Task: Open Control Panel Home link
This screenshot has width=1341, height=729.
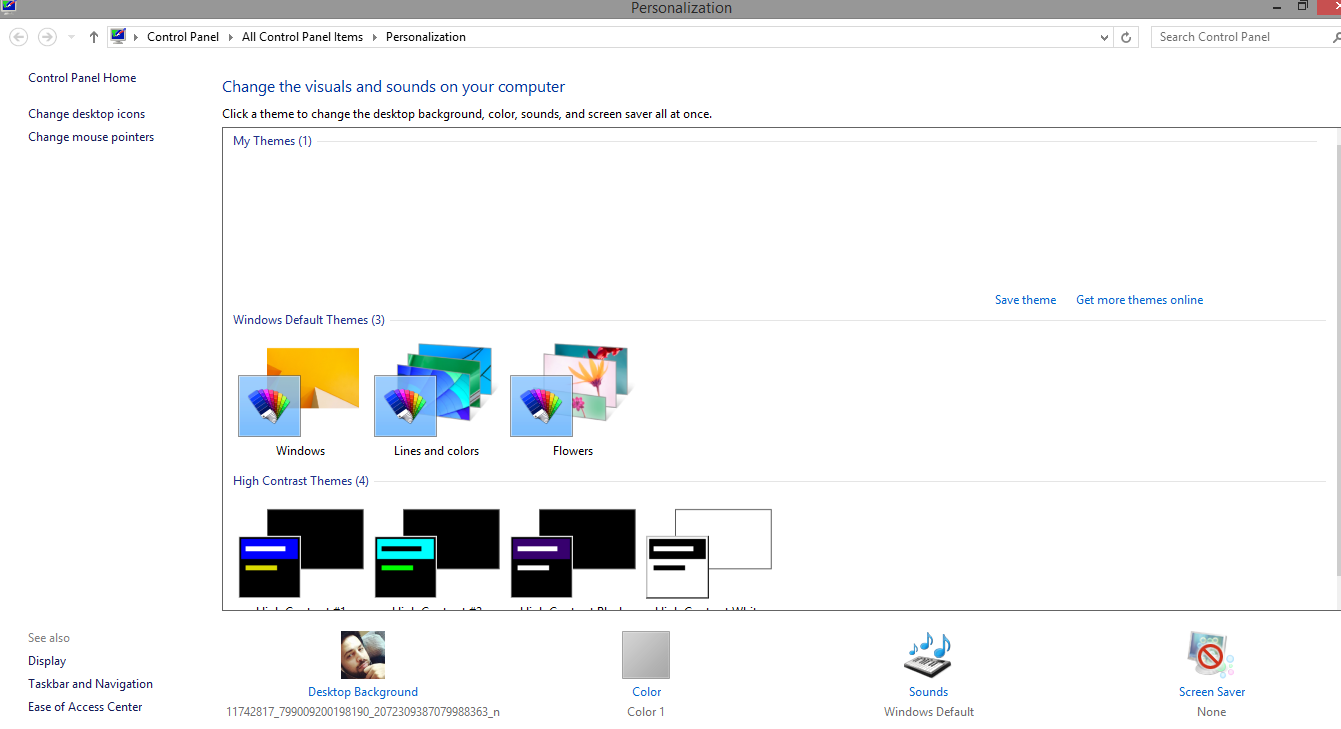Action: pos(82,78)
